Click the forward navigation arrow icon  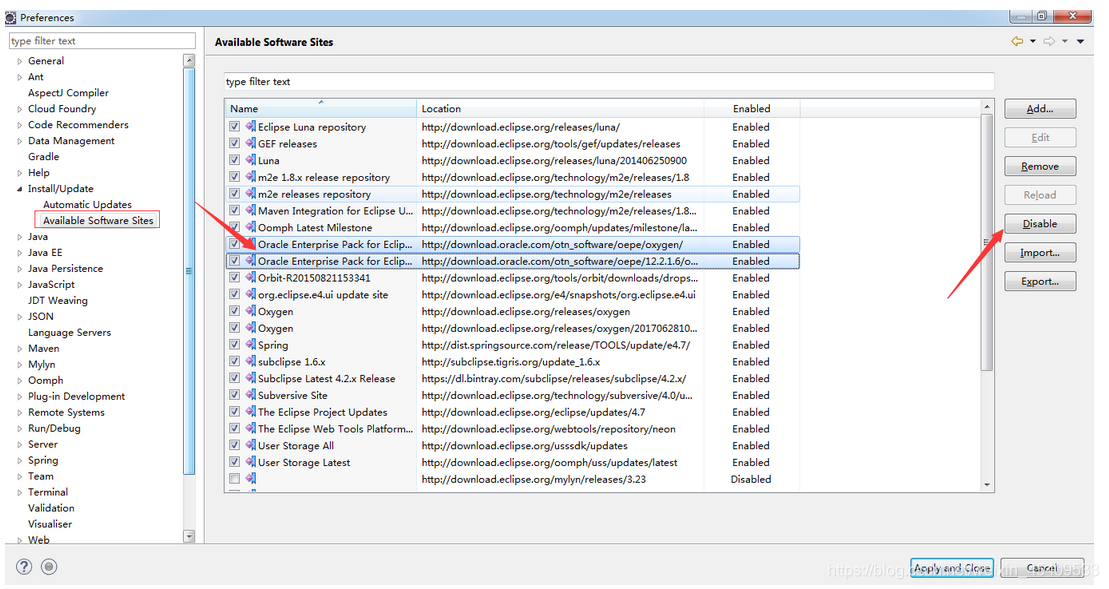(x=1050, y=41)
